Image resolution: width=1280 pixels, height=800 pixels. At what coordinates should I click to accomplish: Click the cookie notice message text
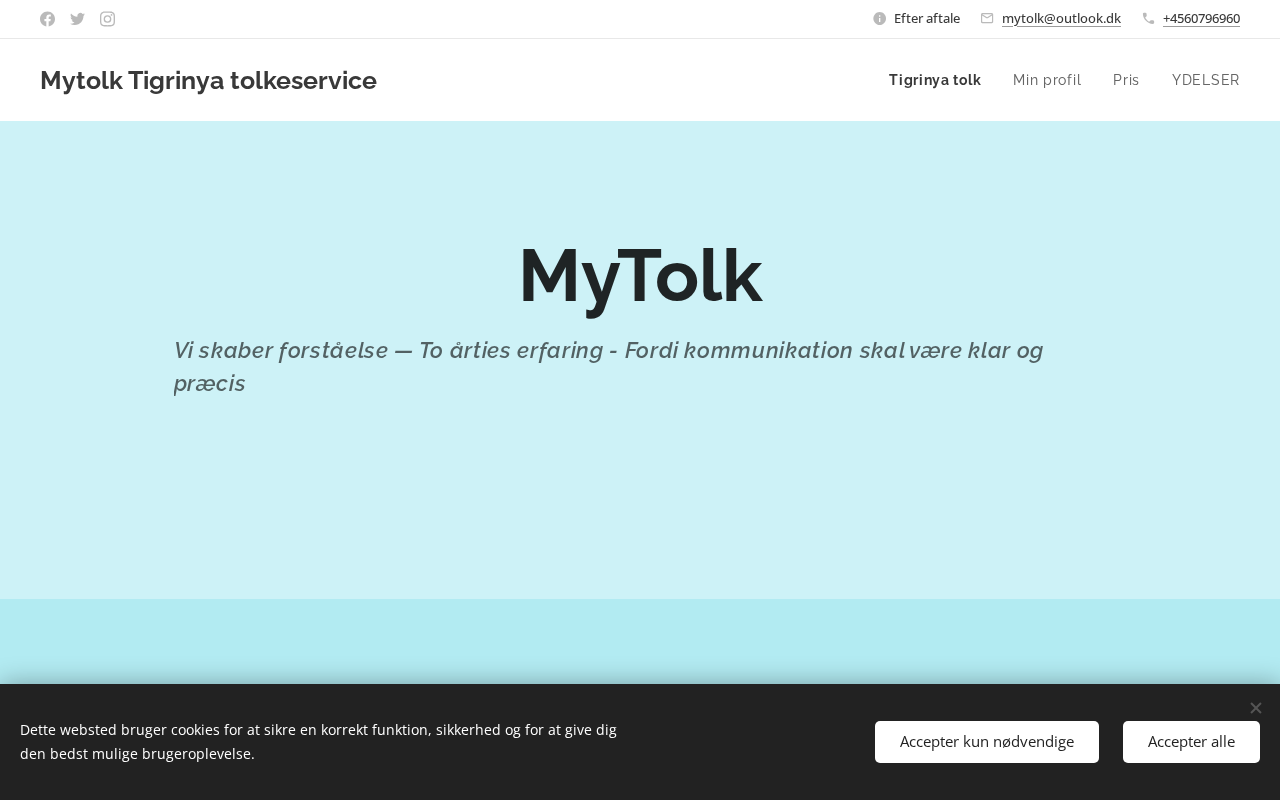pyautogui.click(x=318, y=742)
